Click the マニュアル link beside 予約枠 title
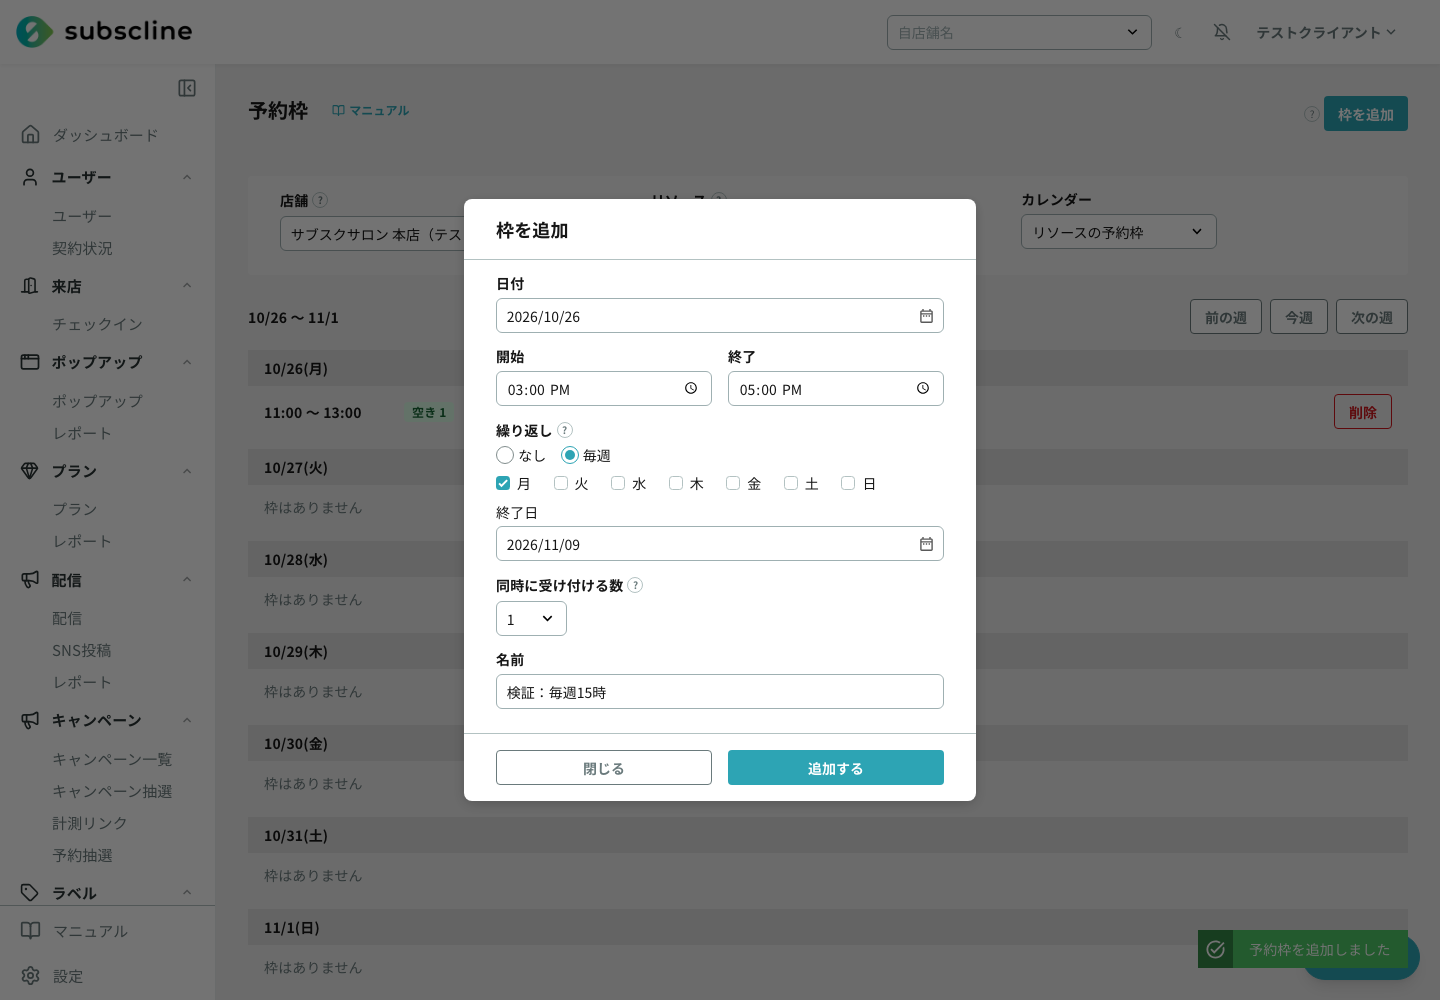 tap(371, 110)
